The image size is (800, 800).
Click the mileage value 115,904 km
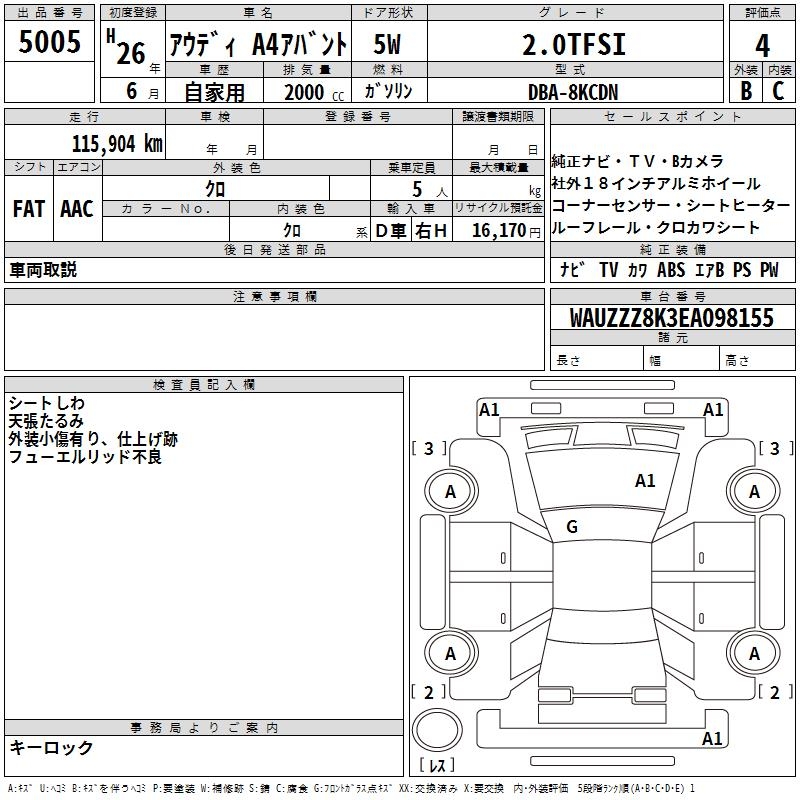point(116,144)
